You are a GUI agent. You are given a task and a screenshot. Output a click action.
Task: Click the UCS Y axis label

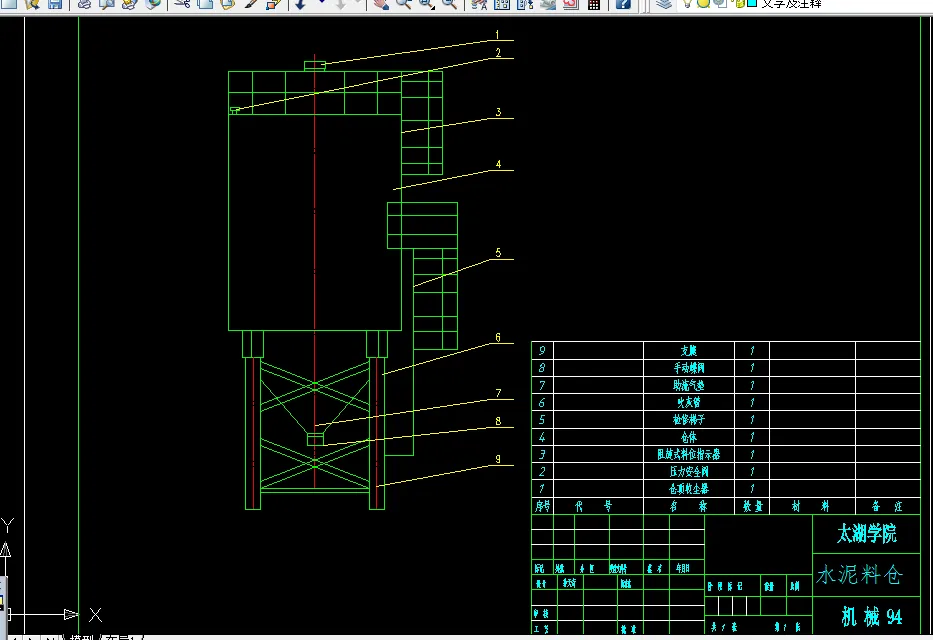pos(7,525)
